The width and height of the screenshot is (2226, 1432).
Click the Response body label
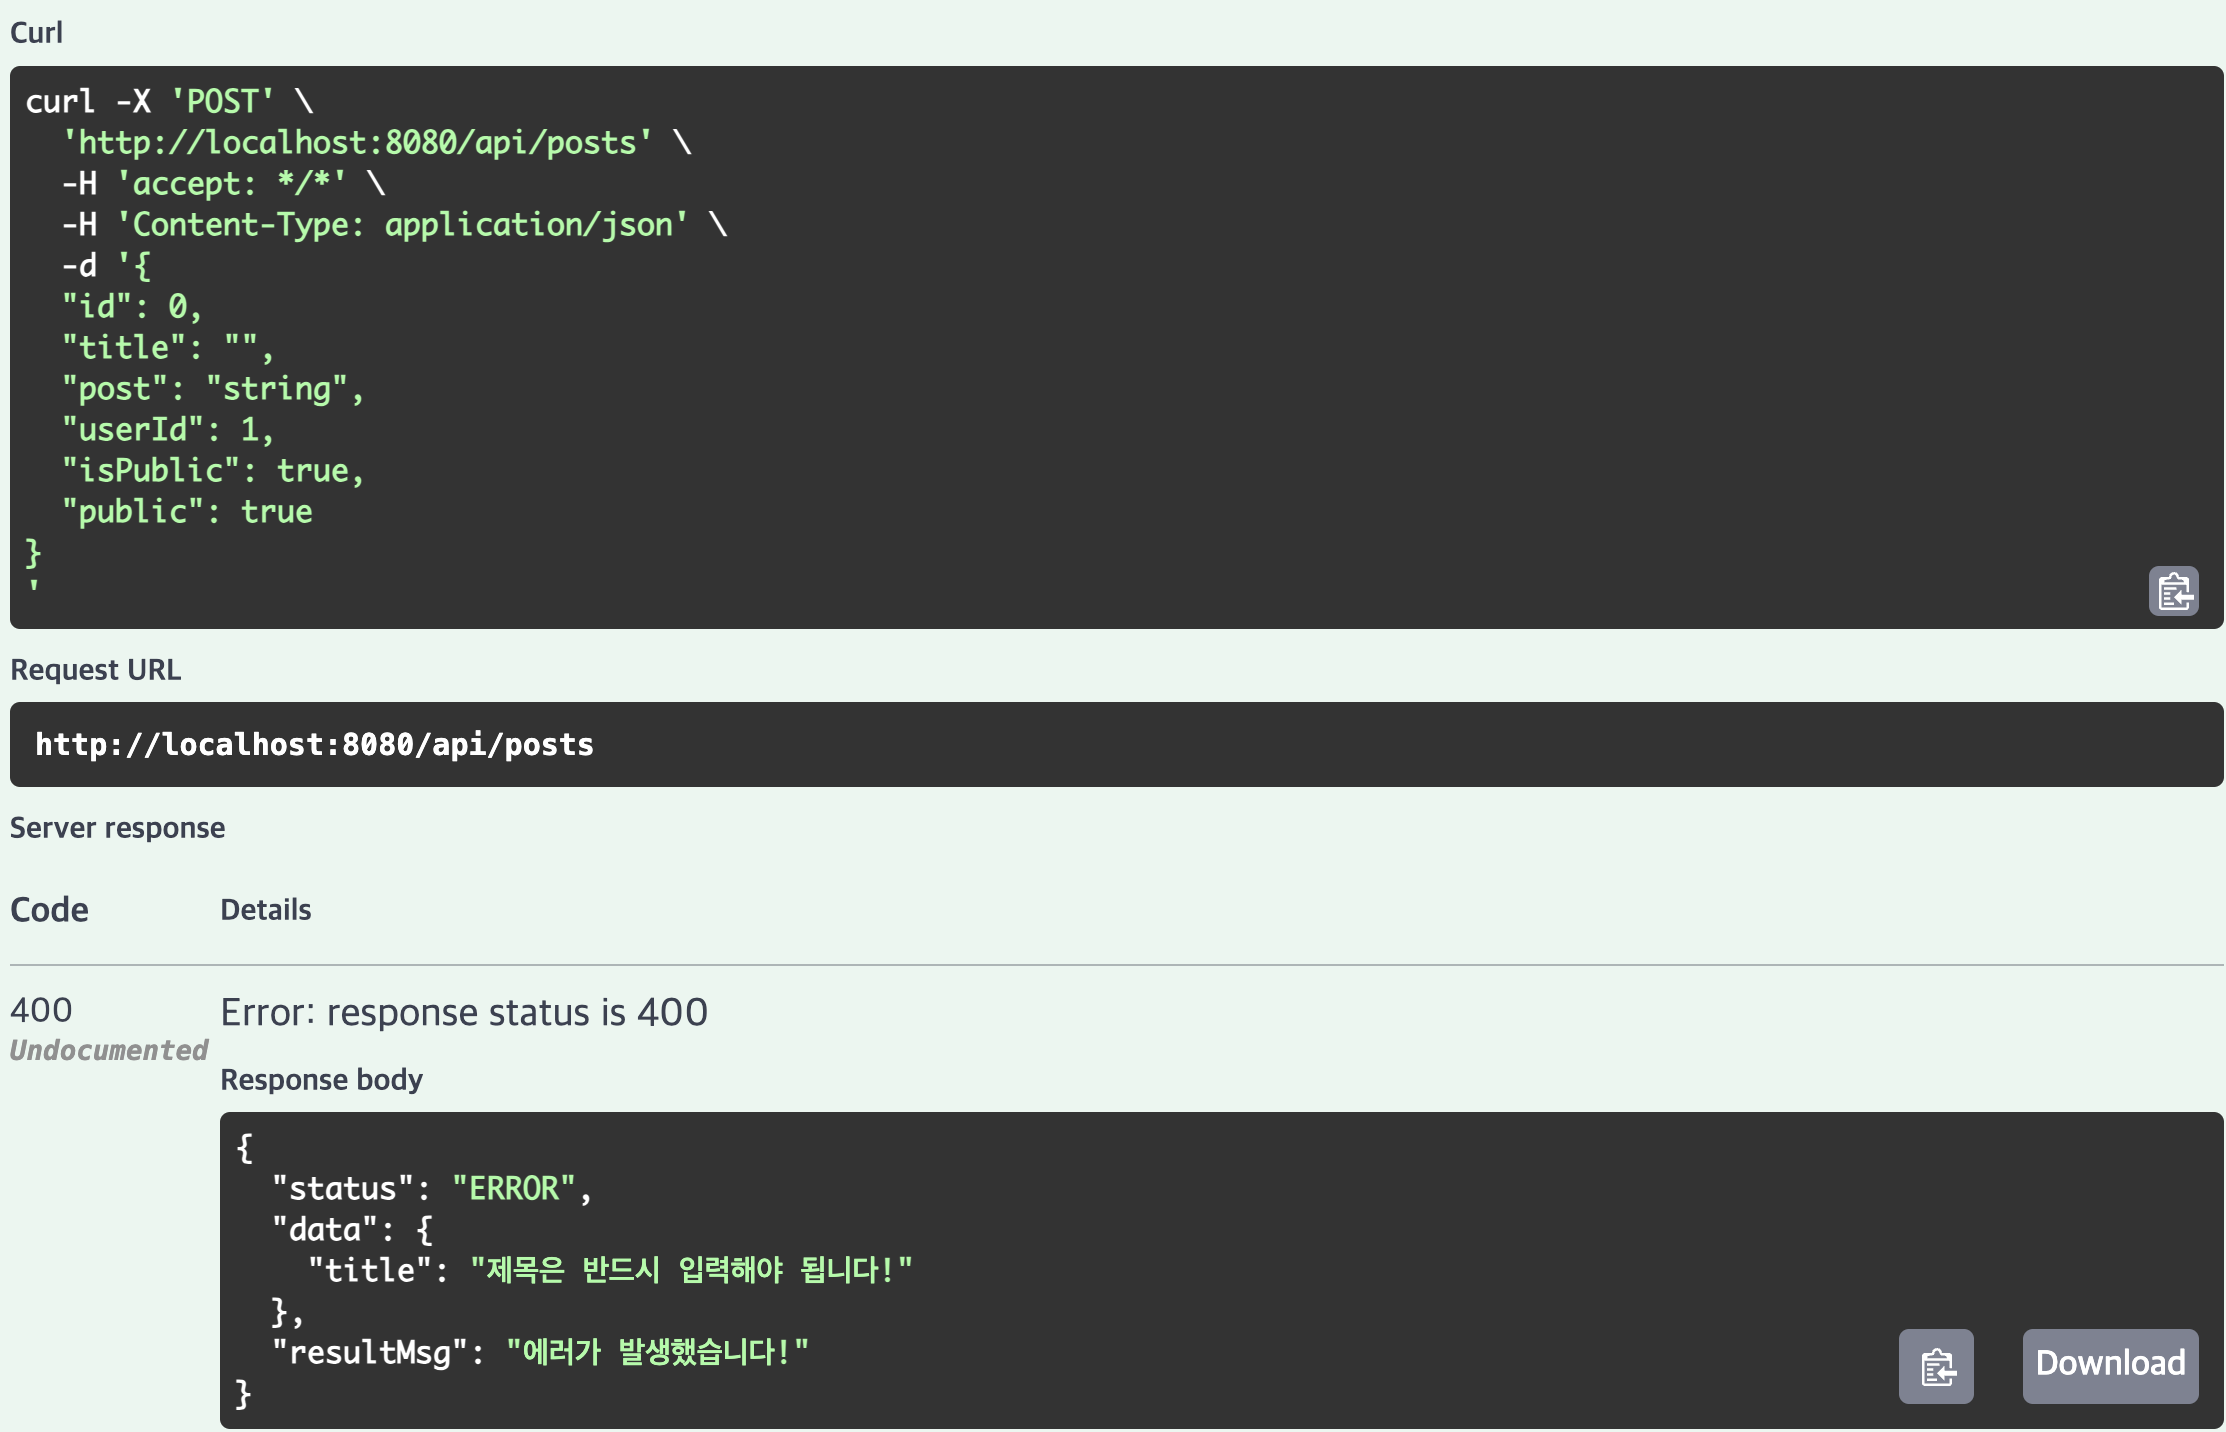[321, 1080]
